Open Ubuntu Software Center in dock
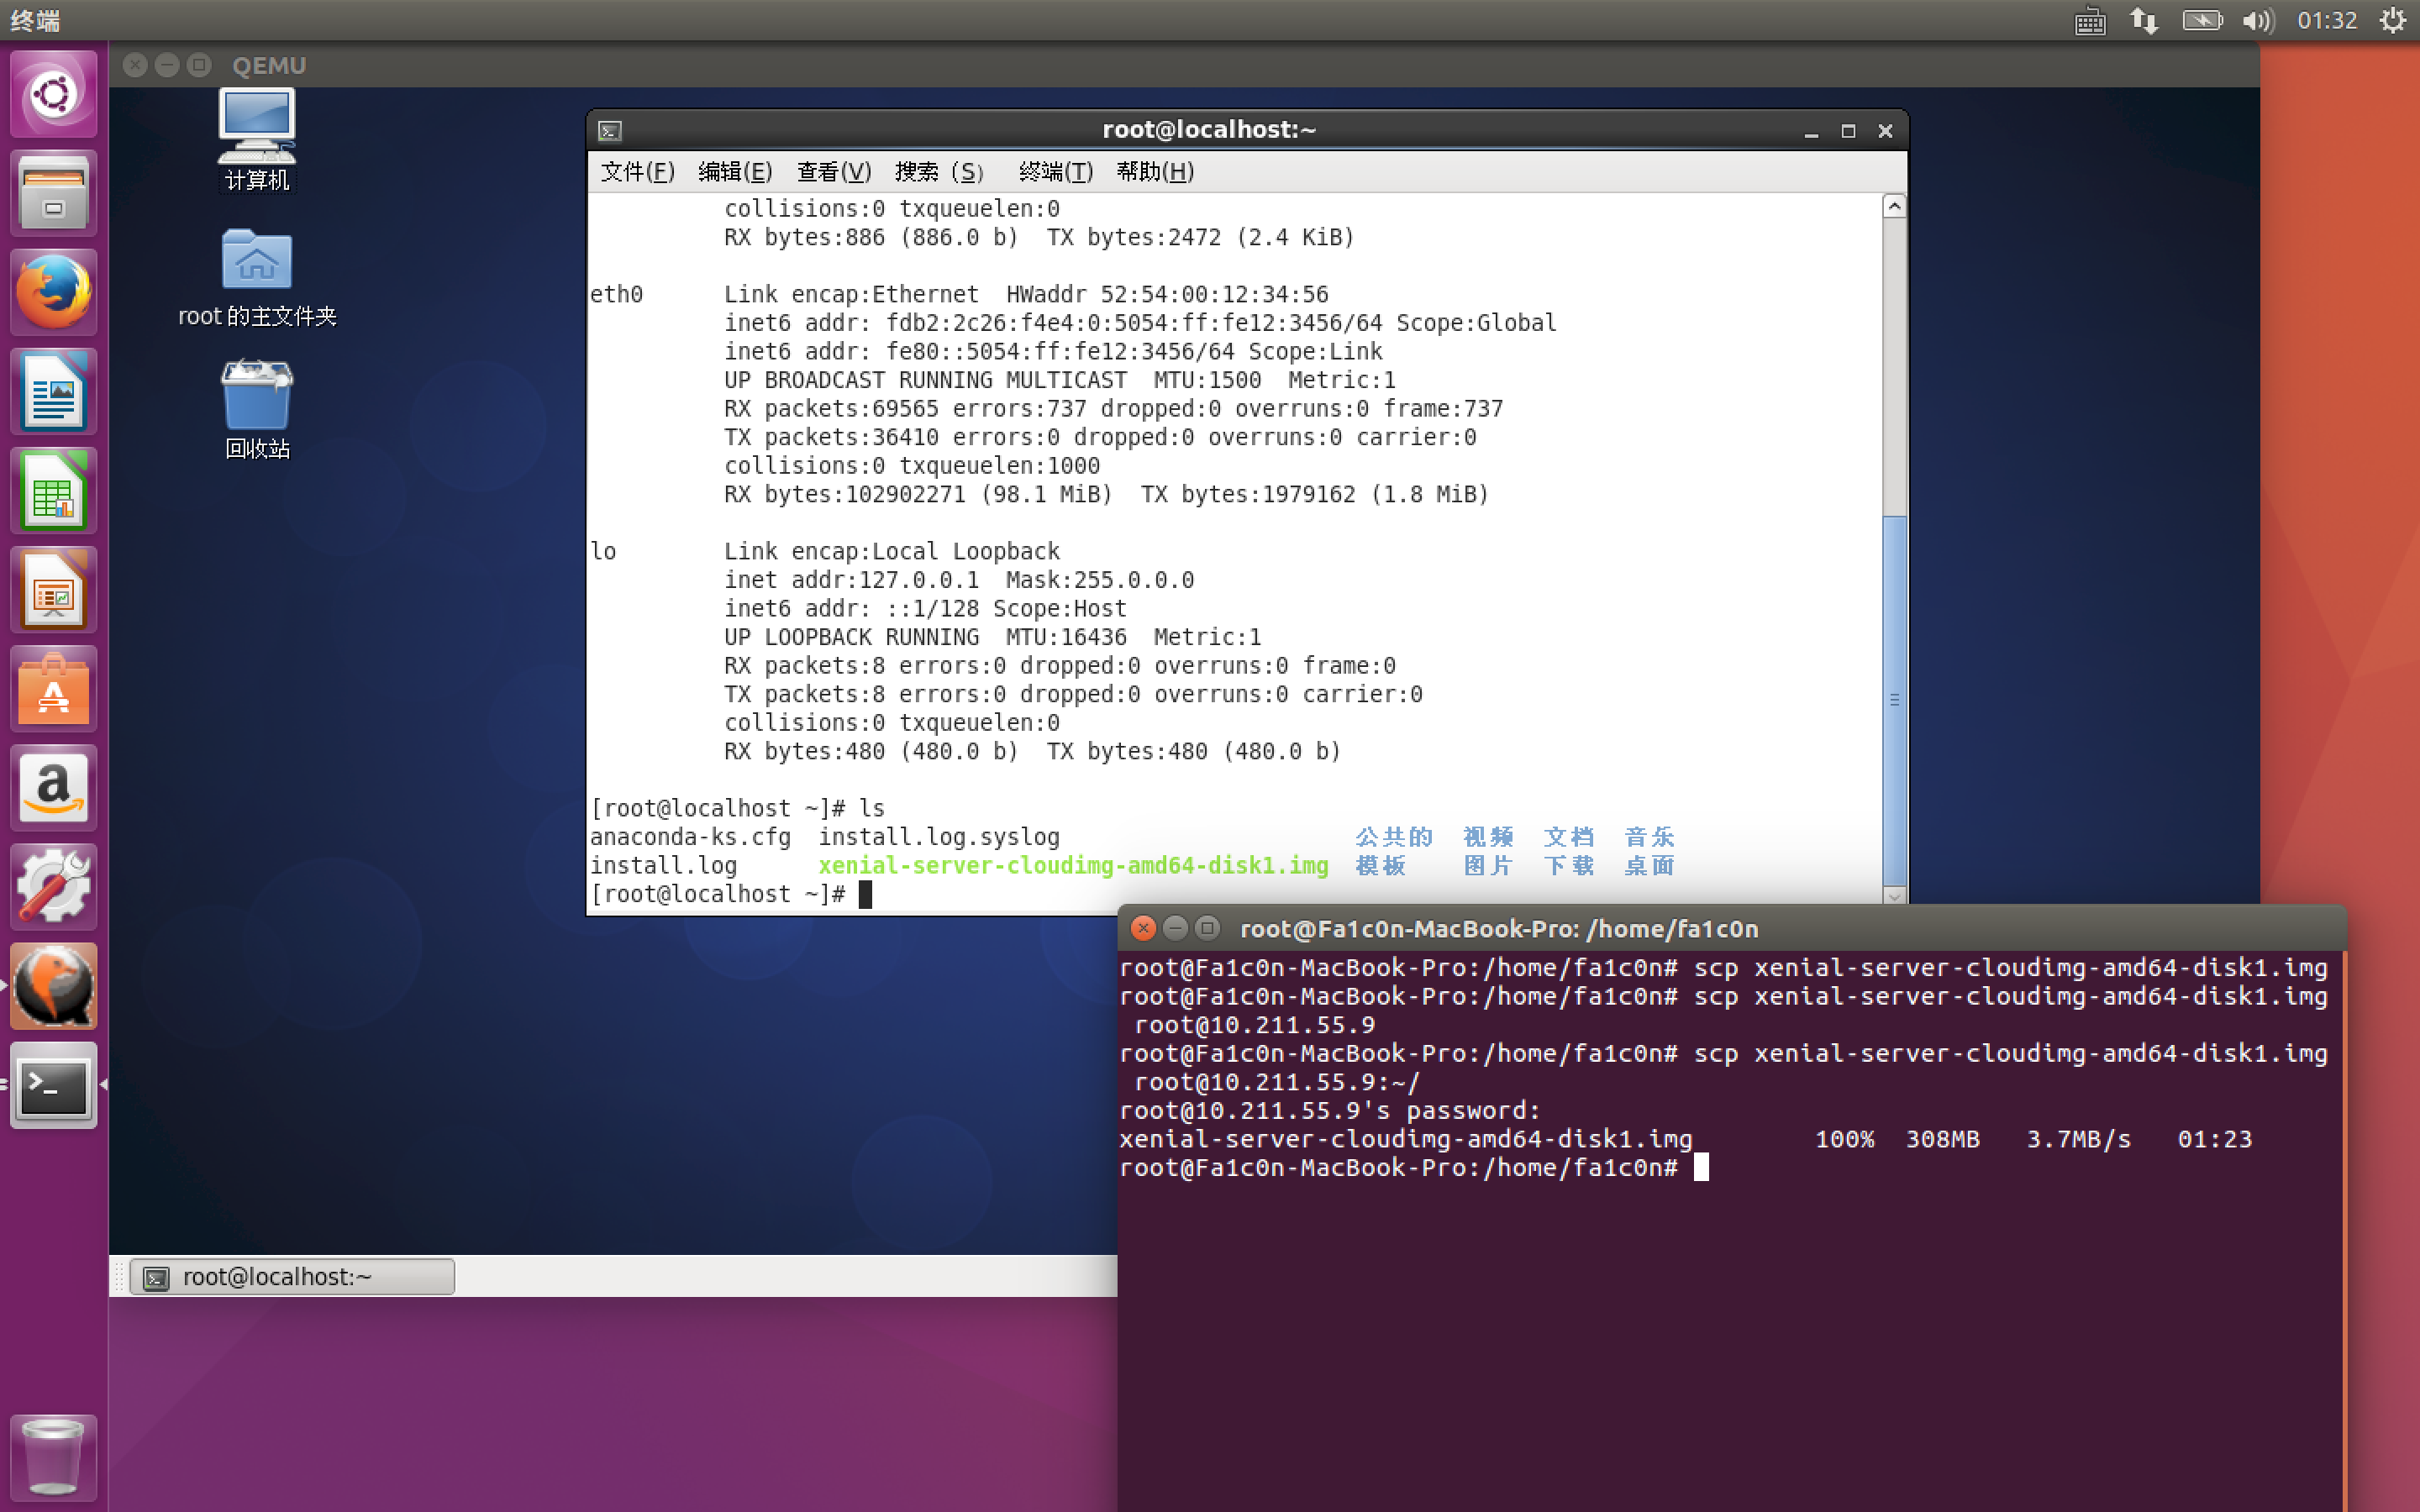Image resolution: width=2420 pixels, height=1512 pixels. click(x=54, y=689)
